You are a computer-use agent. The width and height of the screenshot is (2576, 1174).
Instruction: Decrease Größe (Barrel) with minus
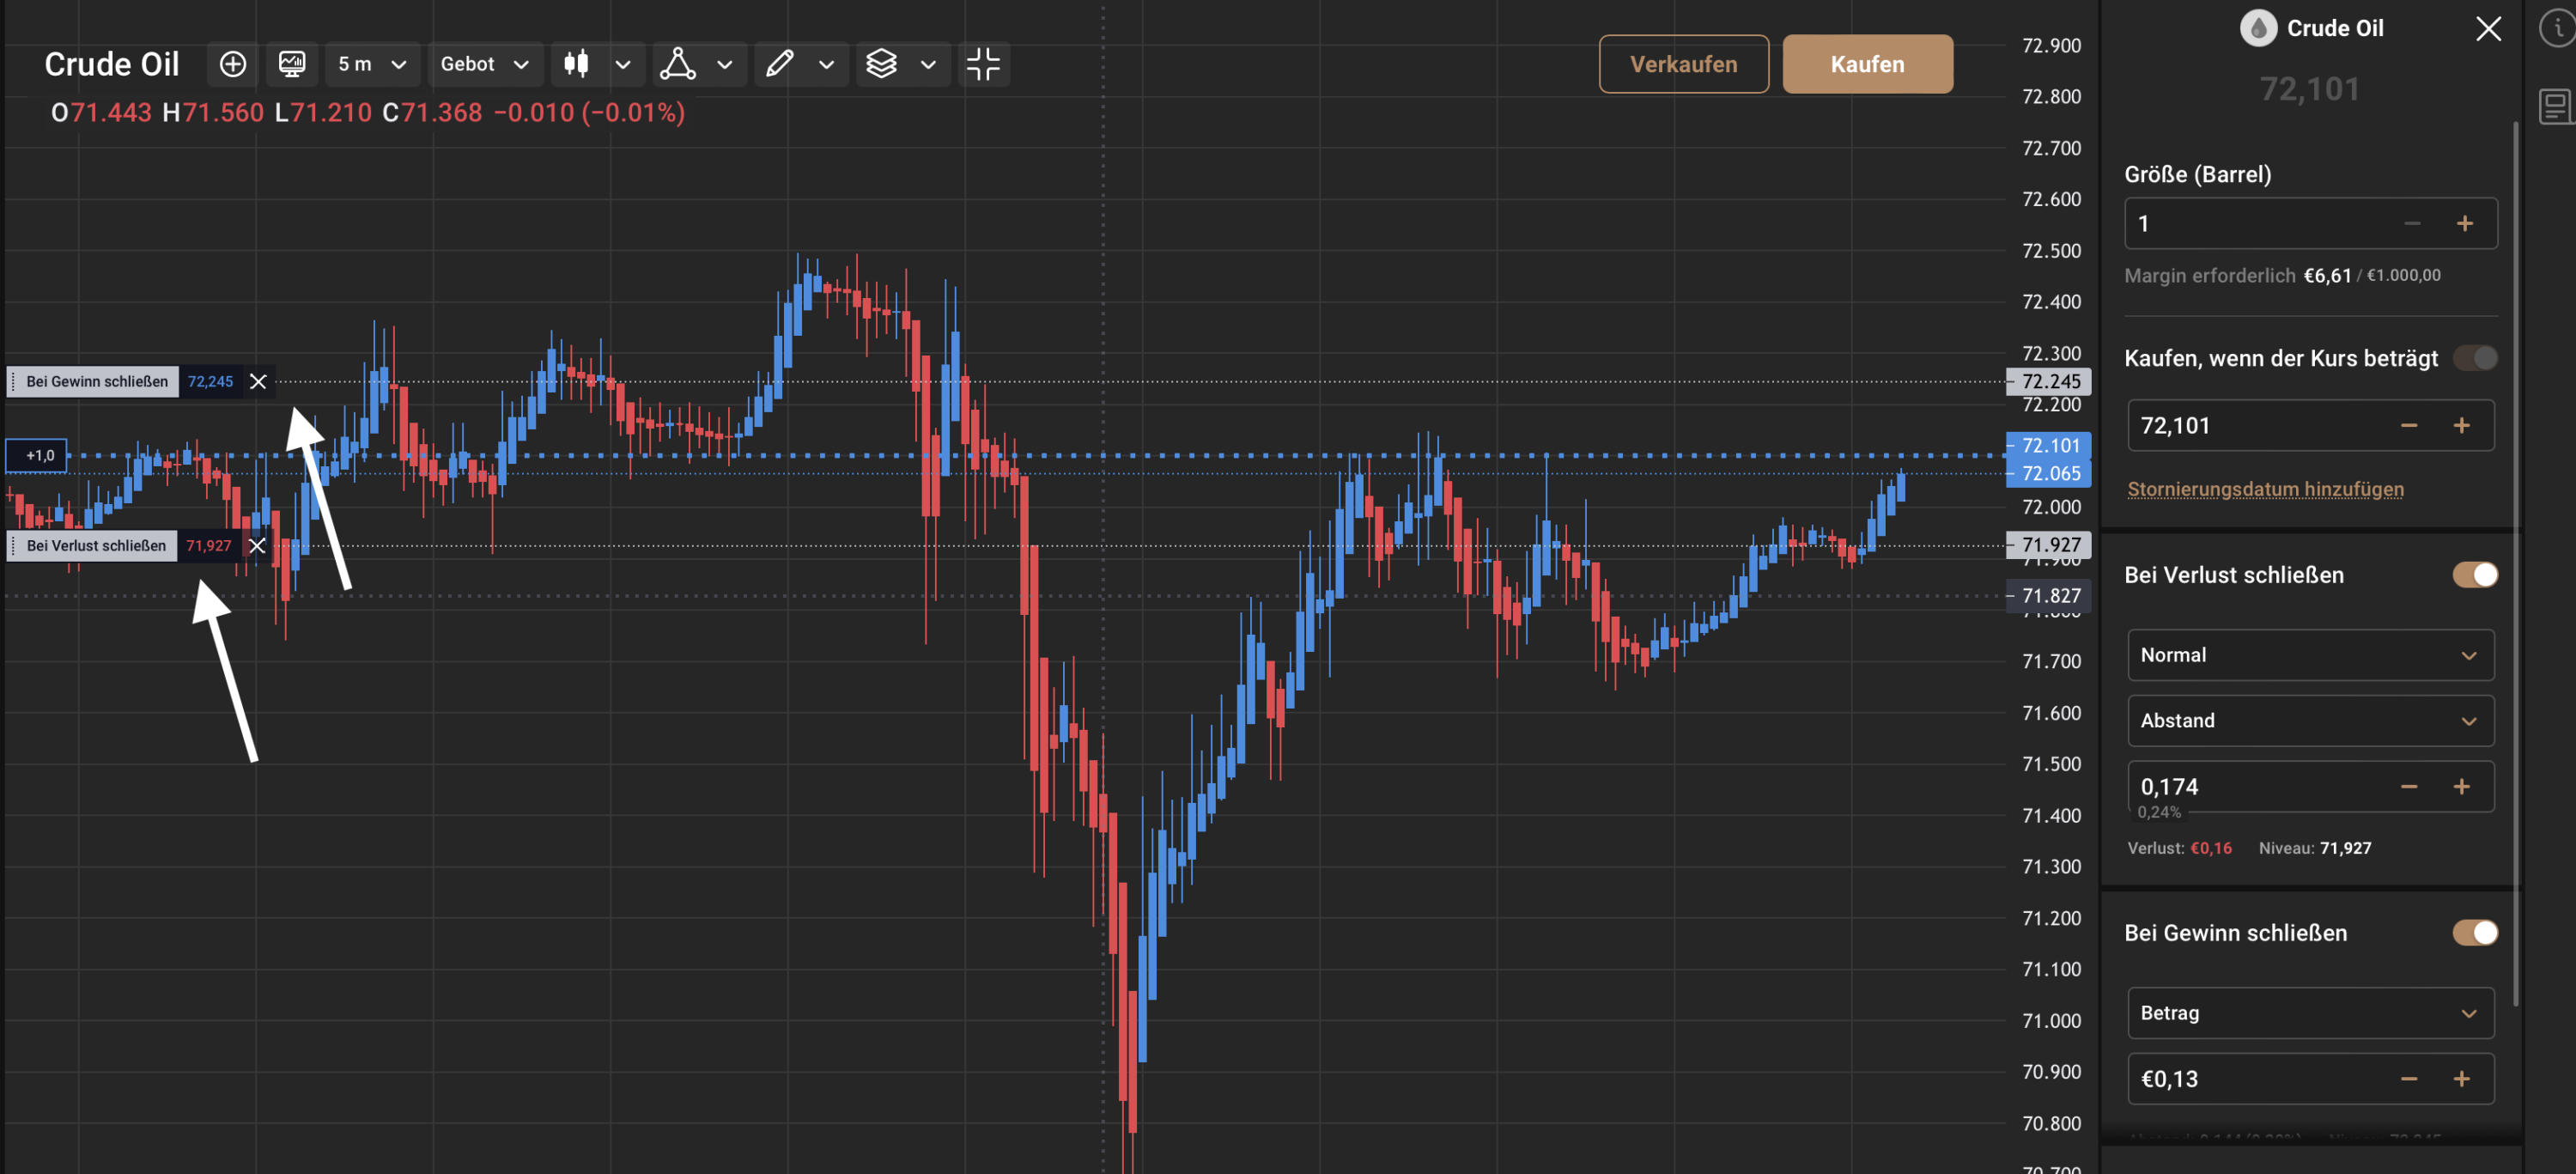point(2412,223)
